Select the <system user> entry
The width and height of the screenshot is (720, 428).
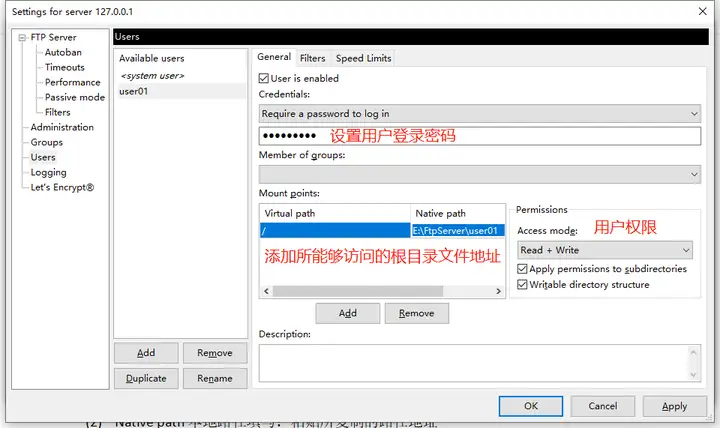[152, 76]
